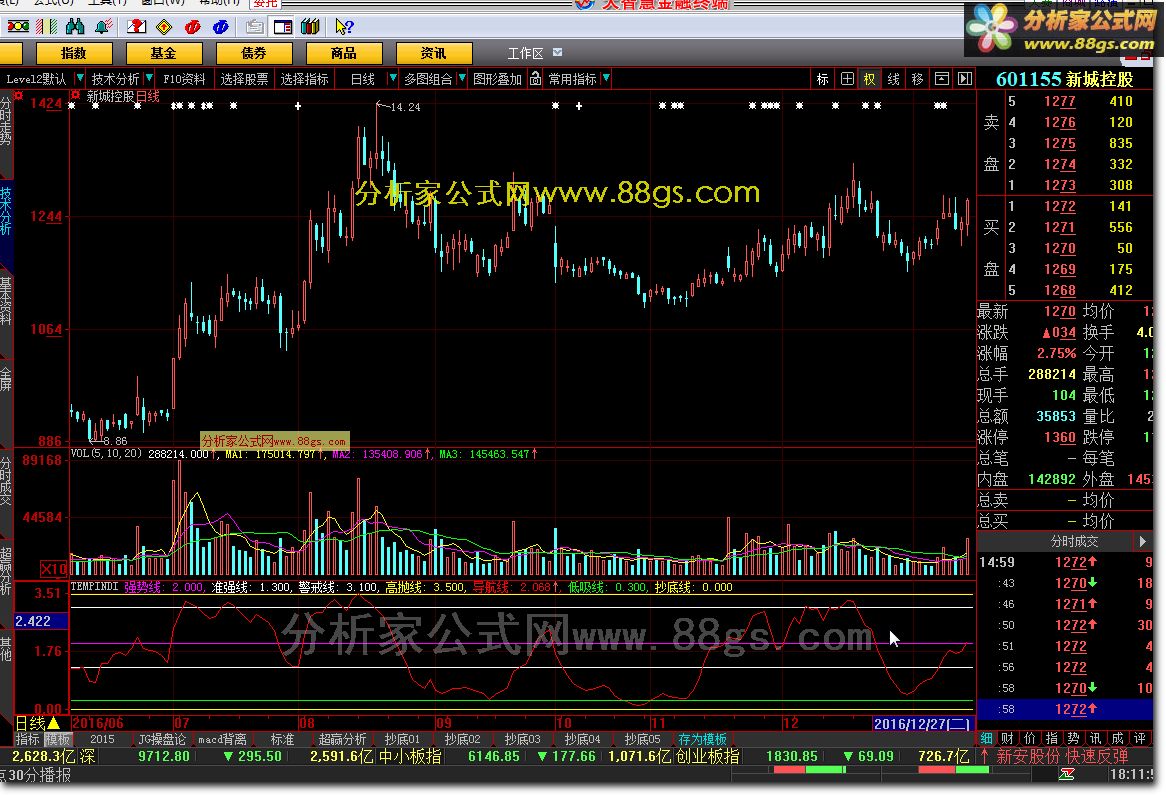Click 选择指标 button
This screenshot has height=795, width=1166.
tap(304, 79)
